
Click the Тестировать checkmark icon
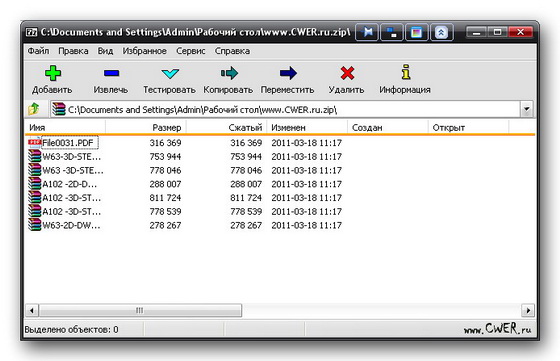coord(170,73)
